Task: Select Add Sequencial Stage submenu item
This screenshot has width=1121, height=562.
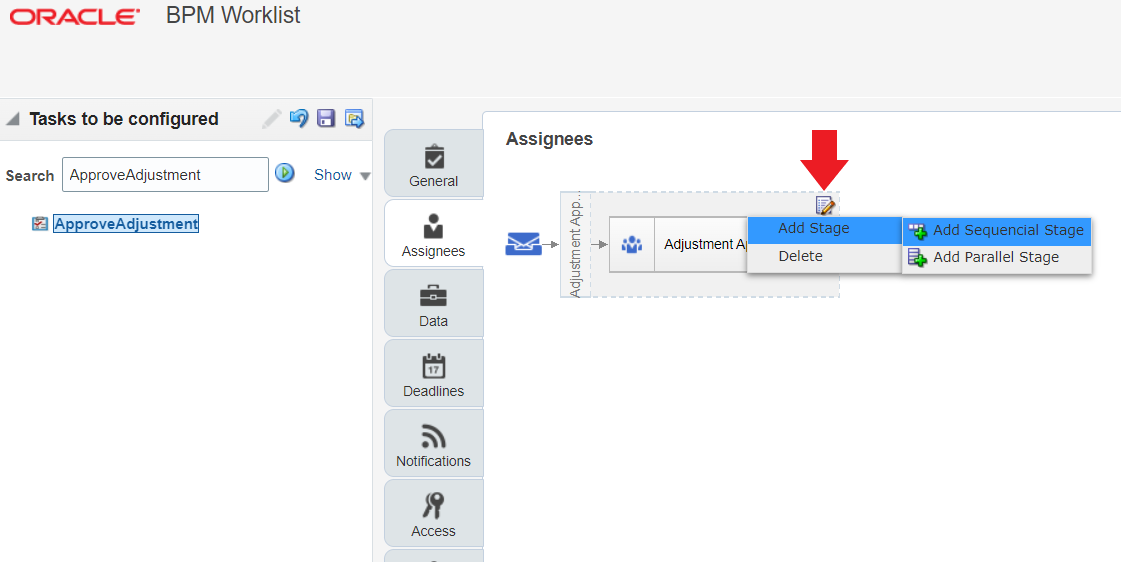Action: (997, 230)
